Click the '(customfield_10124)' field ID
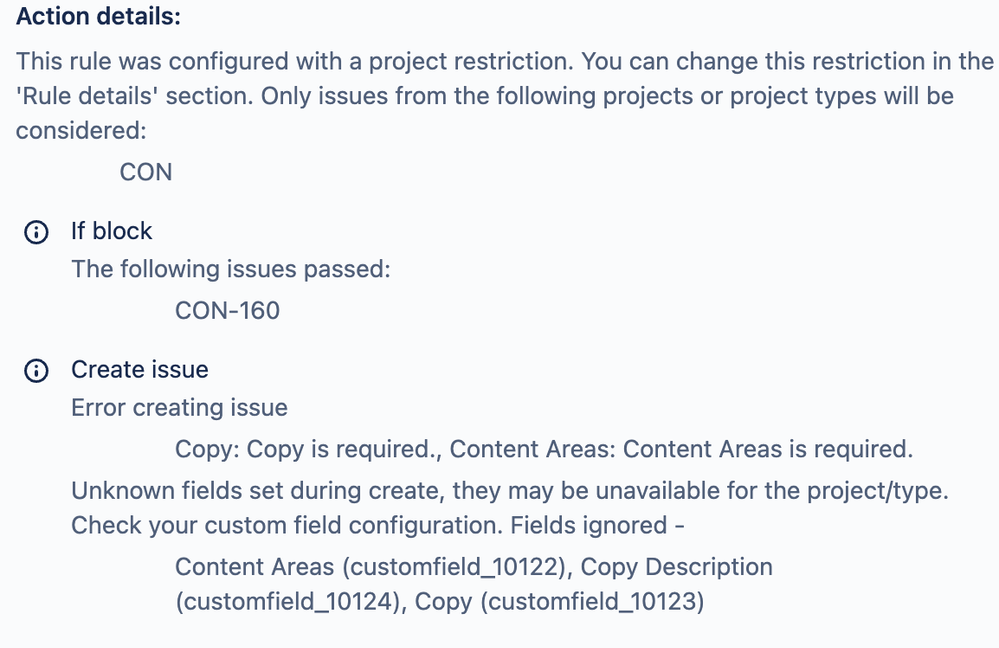 (291, 601)
